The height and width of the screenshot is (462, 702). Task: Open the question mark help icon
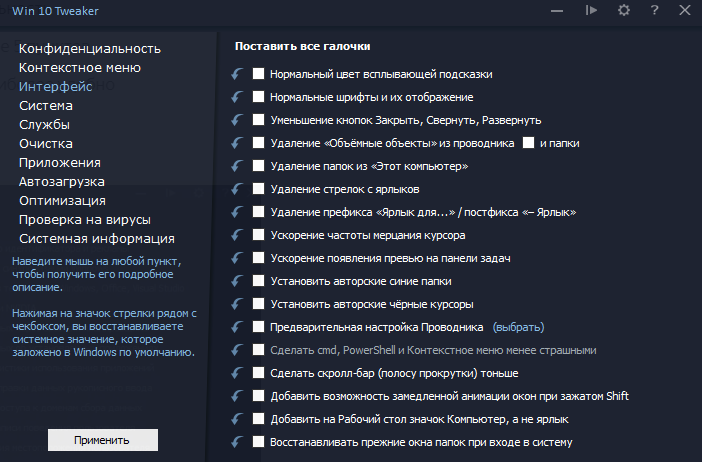point(654,10)
